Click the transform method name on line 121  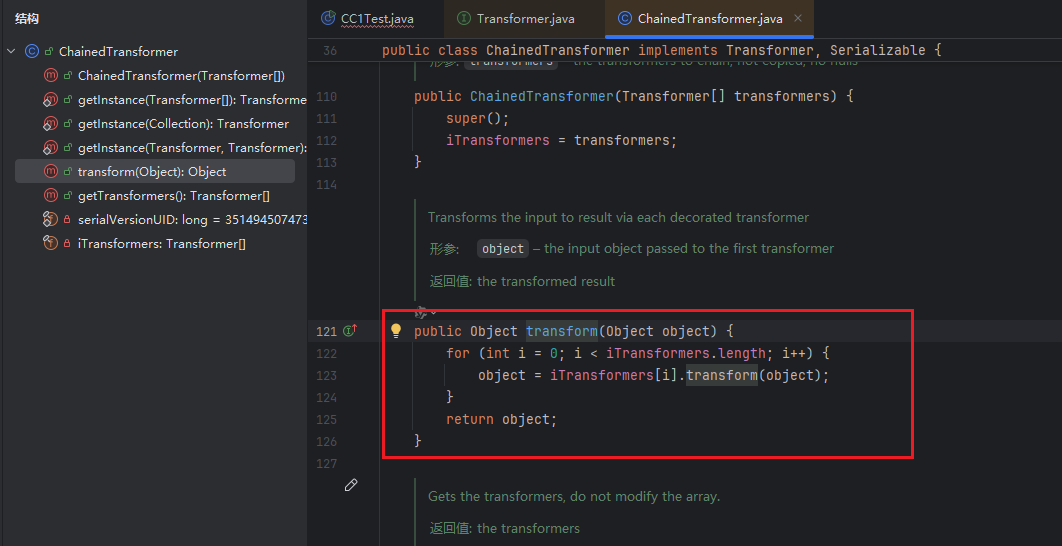(x=561, y=331)
